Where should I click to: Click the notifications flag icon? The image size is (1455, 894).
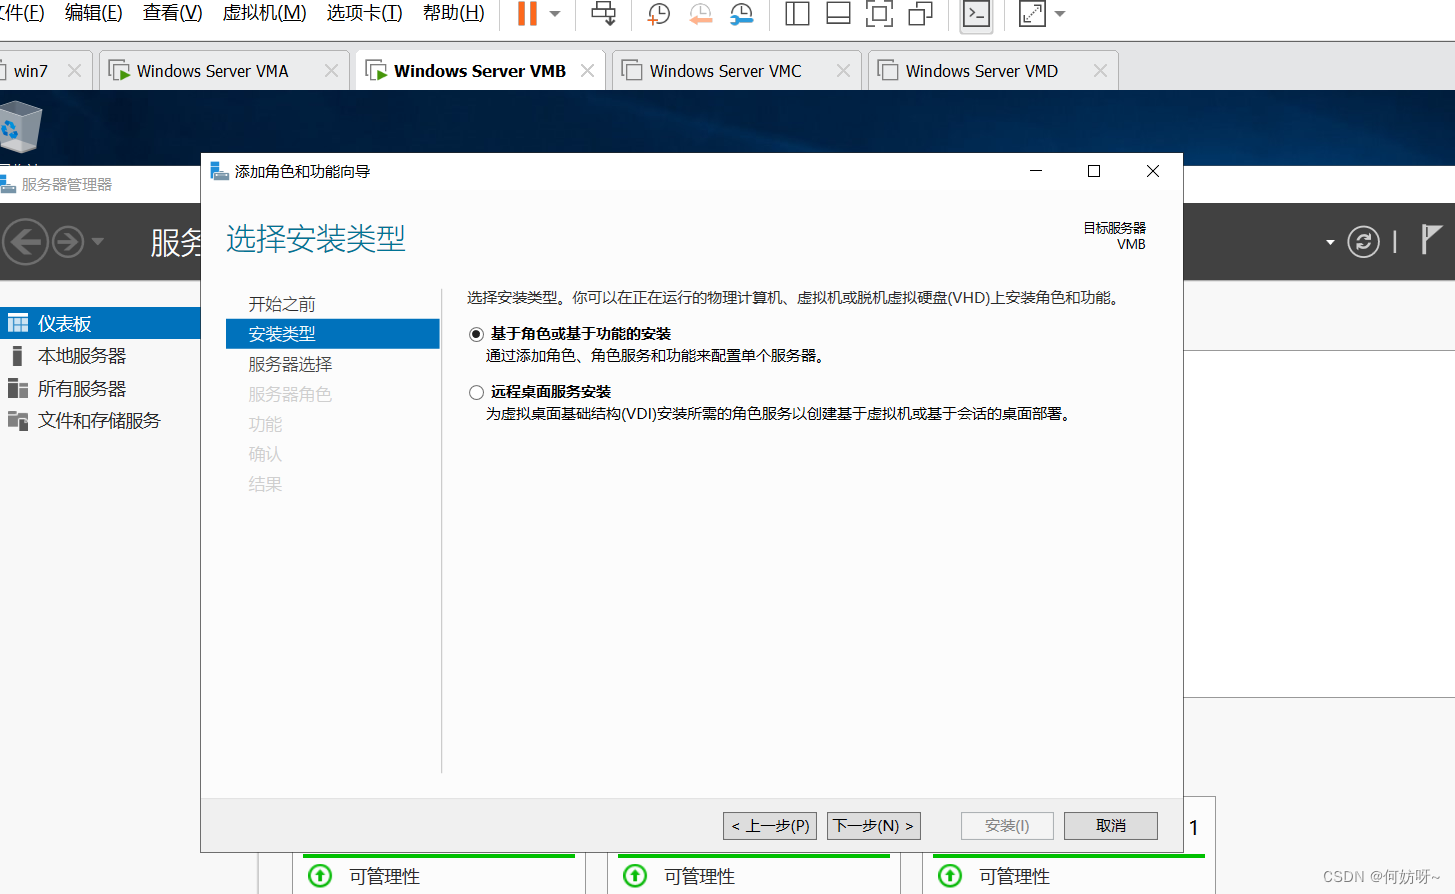click(x=1431, y=240)
